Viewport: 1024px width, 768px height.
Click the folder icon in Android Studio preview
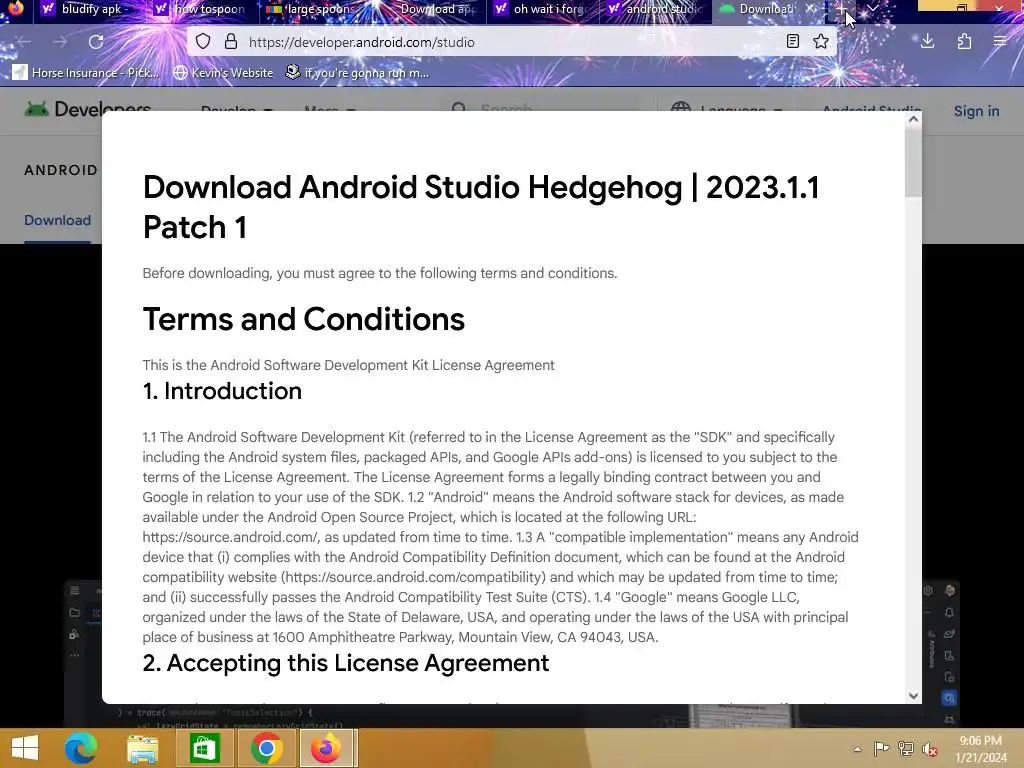tap(74, 613)
